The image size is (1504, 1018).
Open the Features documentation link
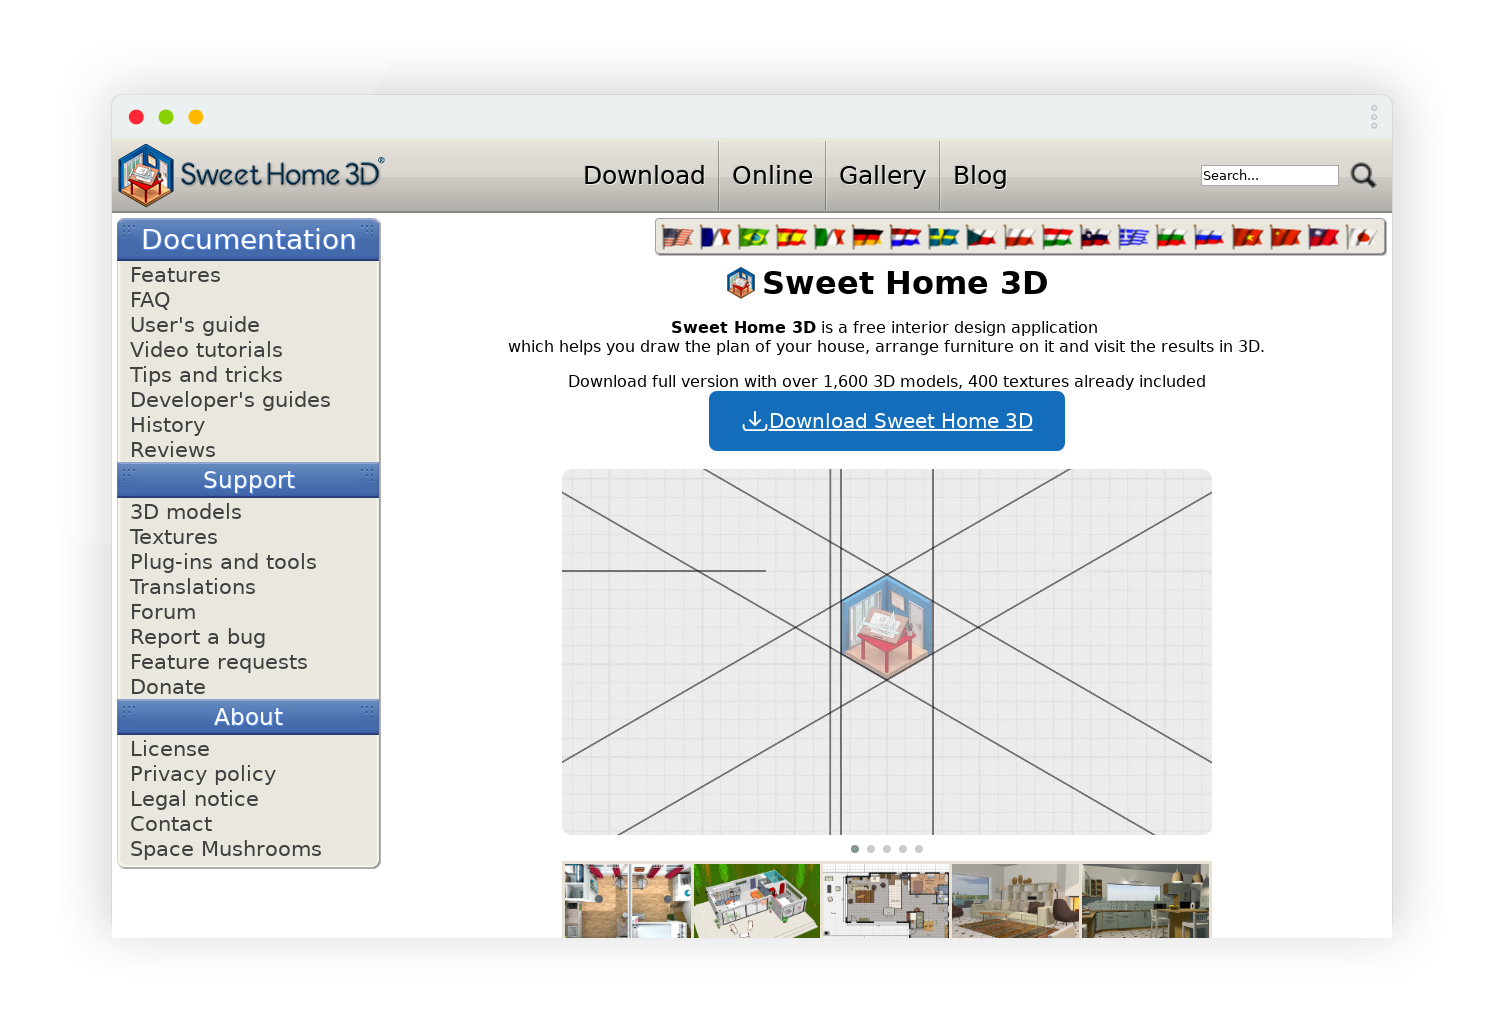coord(175,275)
